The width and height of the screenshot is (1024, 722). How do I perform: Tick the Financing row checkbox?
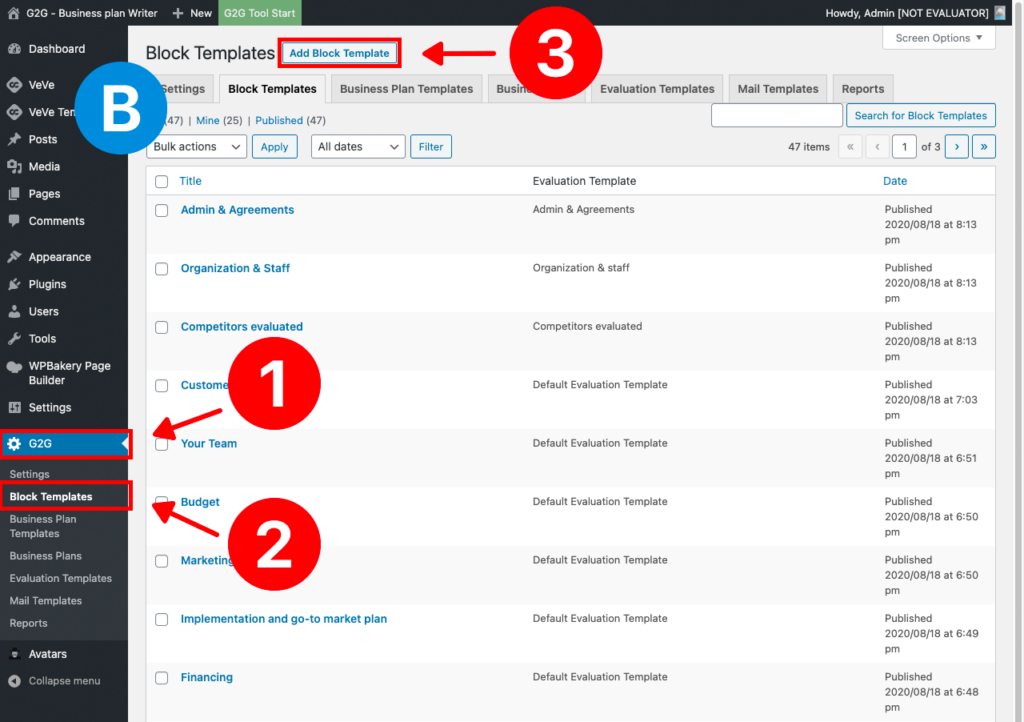161,678
